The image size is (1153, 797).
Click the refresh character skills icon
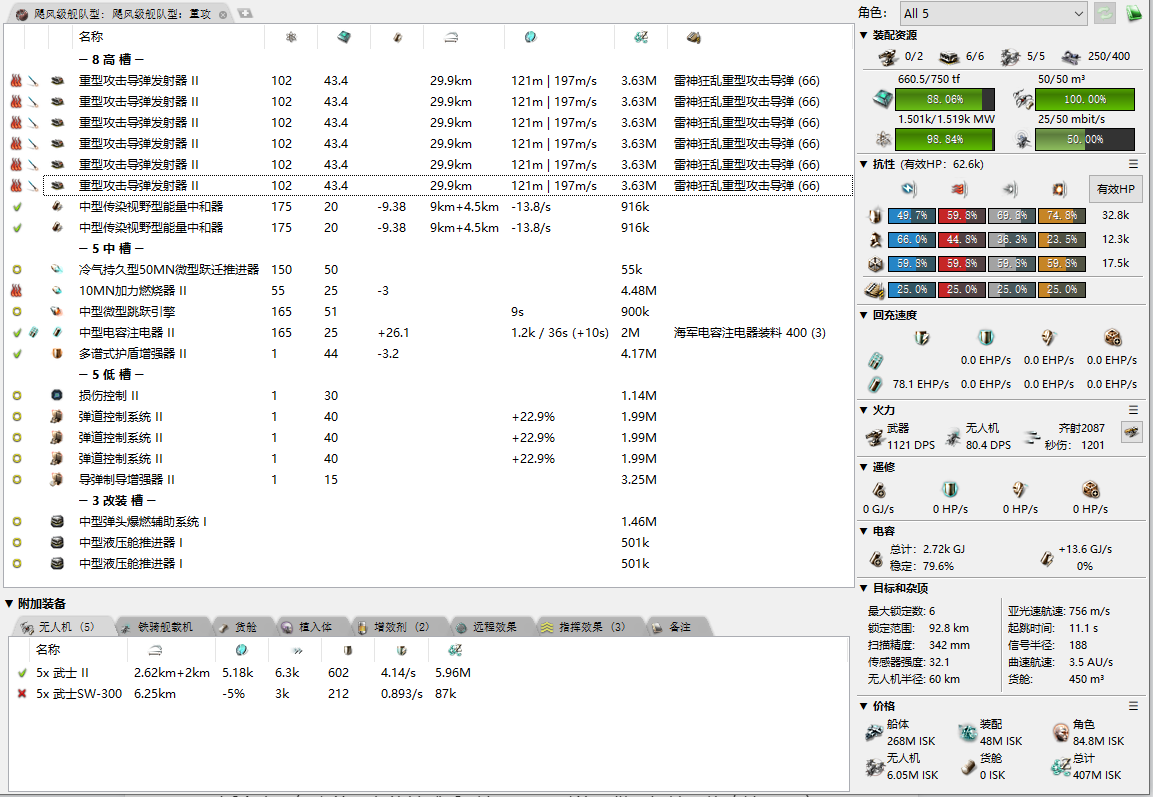[x=1105, y=13]
